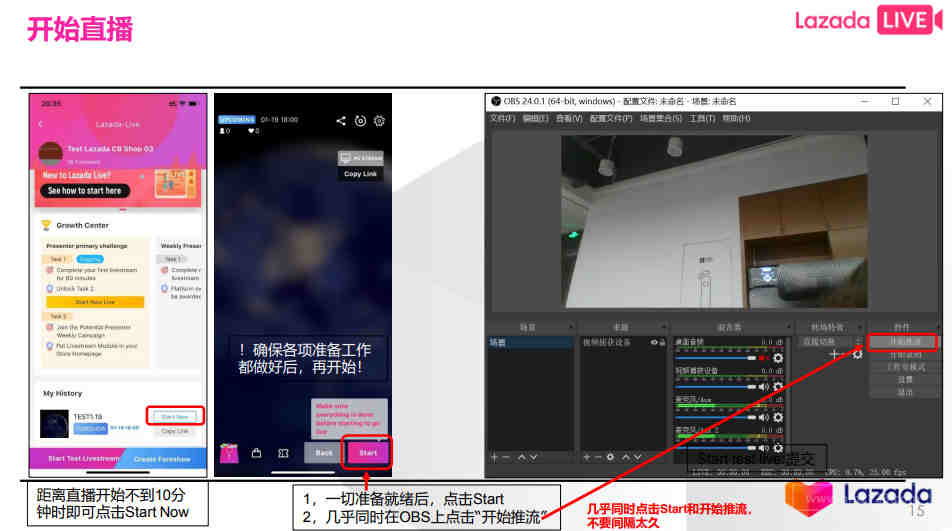Move scene up with the Scenes up arrow
The width and height of the screenshot is (952, 531).
[x=522, y=458]
